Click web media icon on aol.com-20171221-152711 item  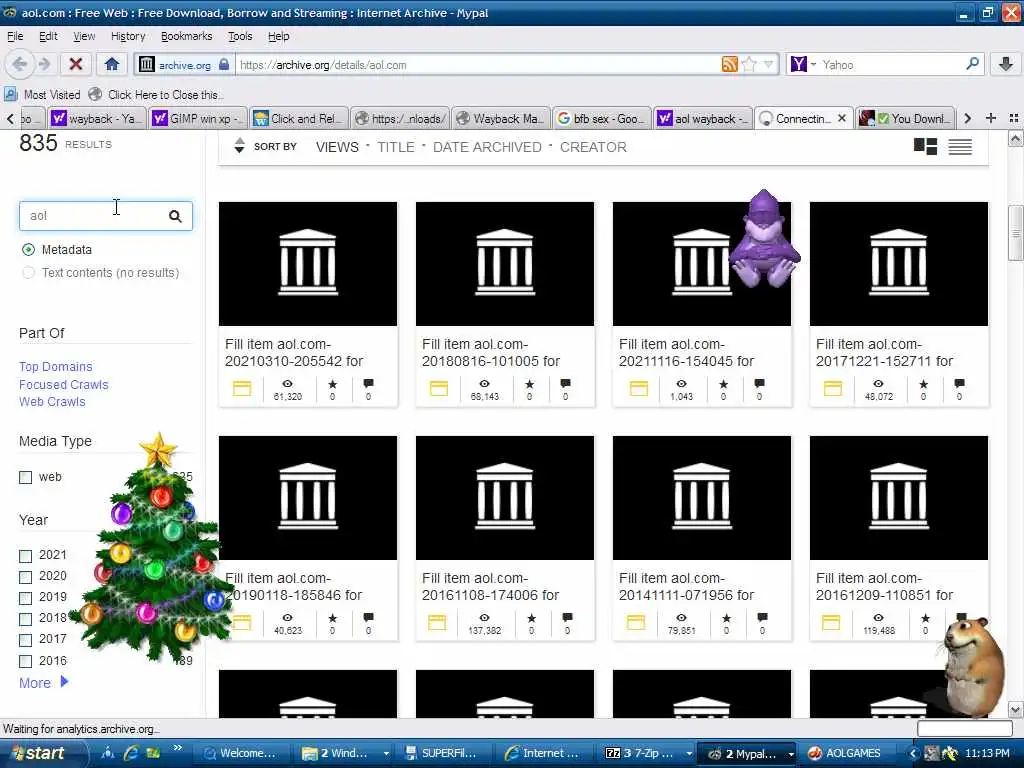point(832,389)
